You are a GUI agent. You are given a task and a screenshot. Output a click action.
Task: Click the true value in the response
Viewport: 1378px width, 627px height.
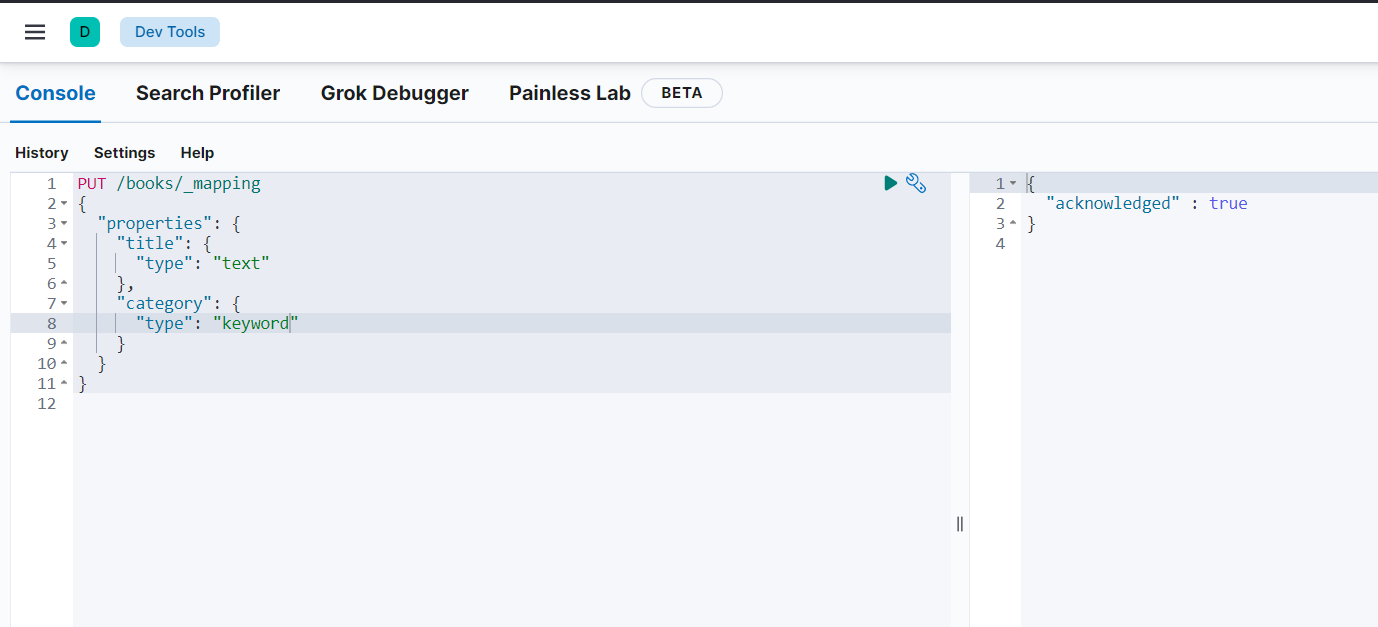click(1228, 204)
